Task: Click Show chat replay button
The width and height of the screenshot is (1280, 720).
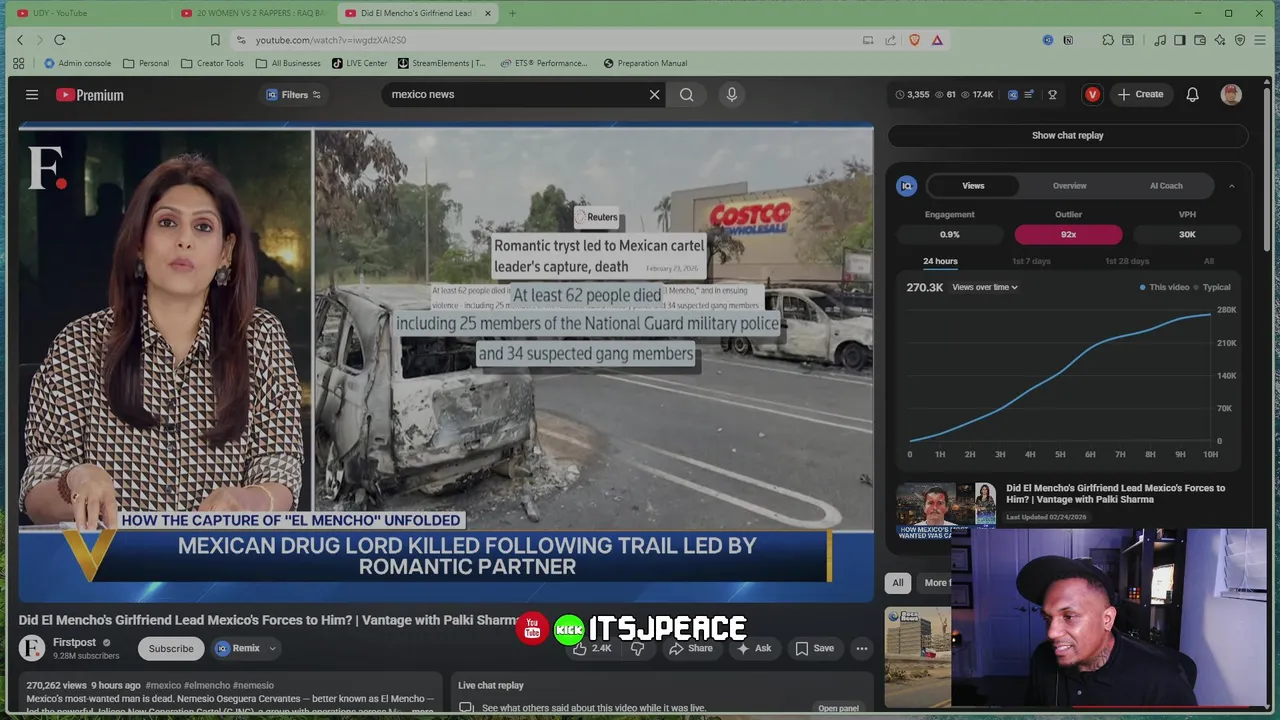Action: click(x=1067, y=136)
